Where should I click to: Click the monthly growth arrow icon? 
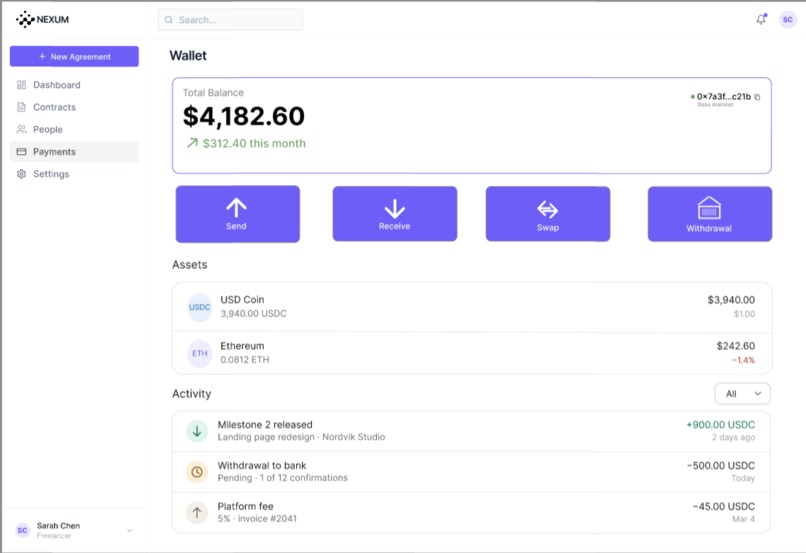(192, 143)
